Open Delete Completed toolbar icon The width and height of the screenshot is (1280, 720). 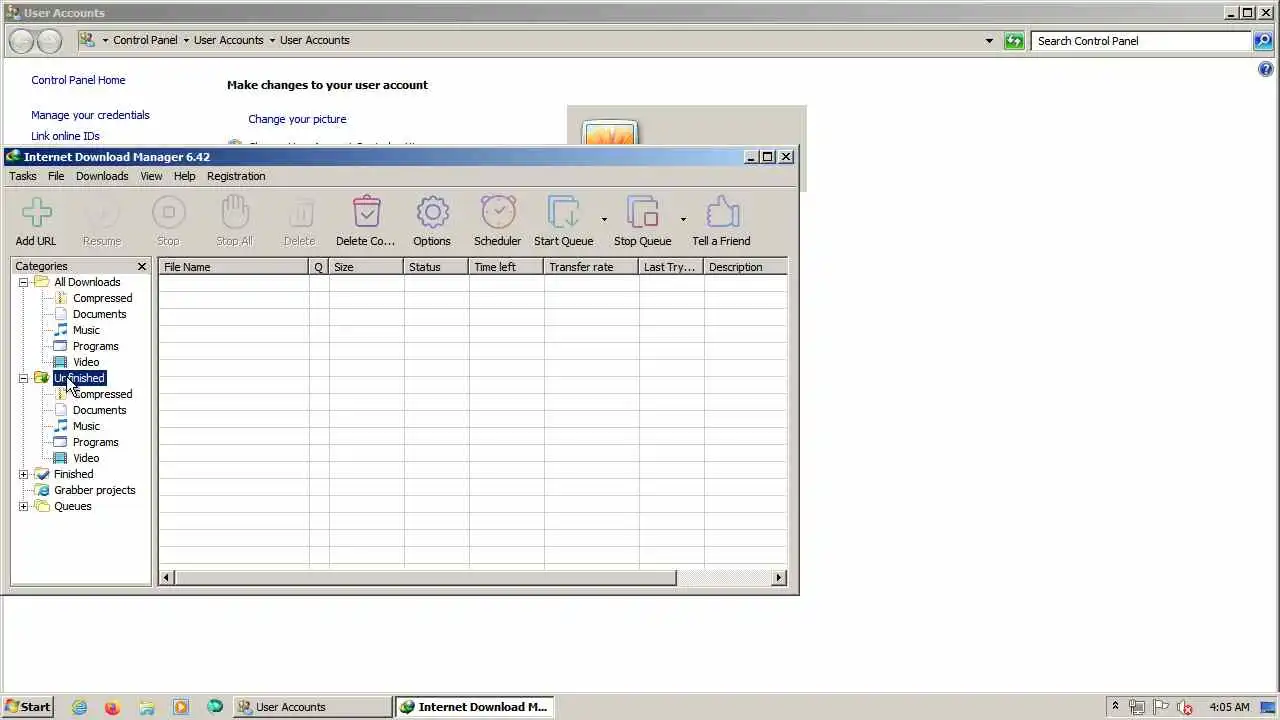click(x=366, y=212)
